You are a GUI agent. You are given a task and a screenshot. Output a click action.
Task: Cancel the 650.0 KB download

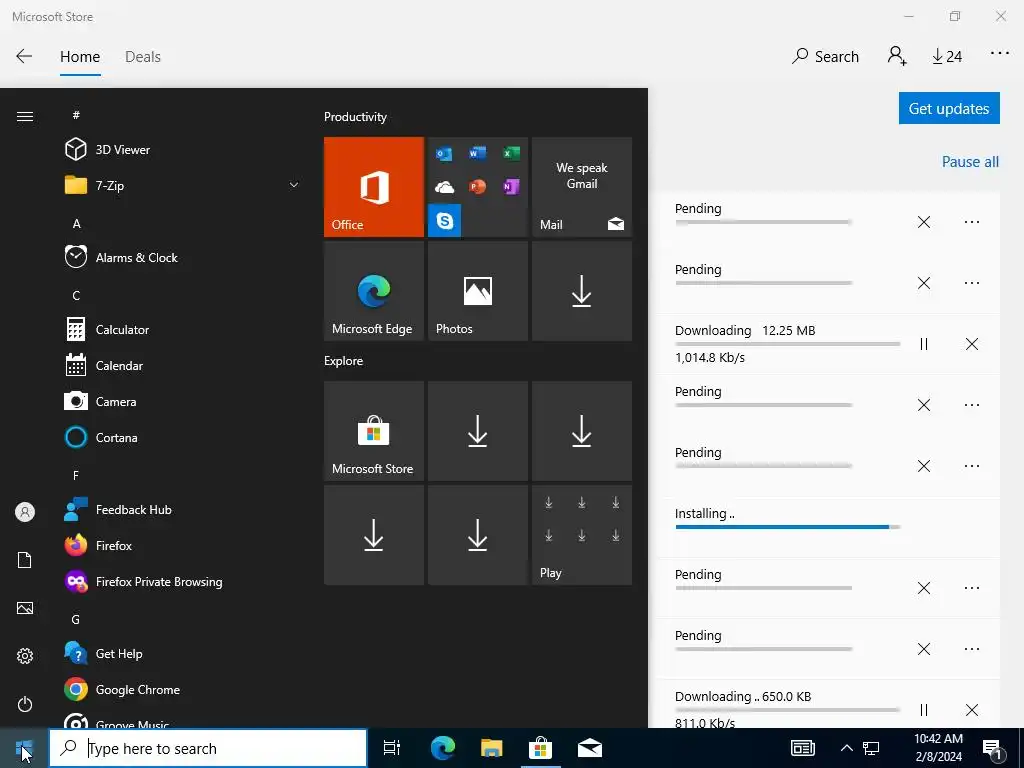click(972, 710)
